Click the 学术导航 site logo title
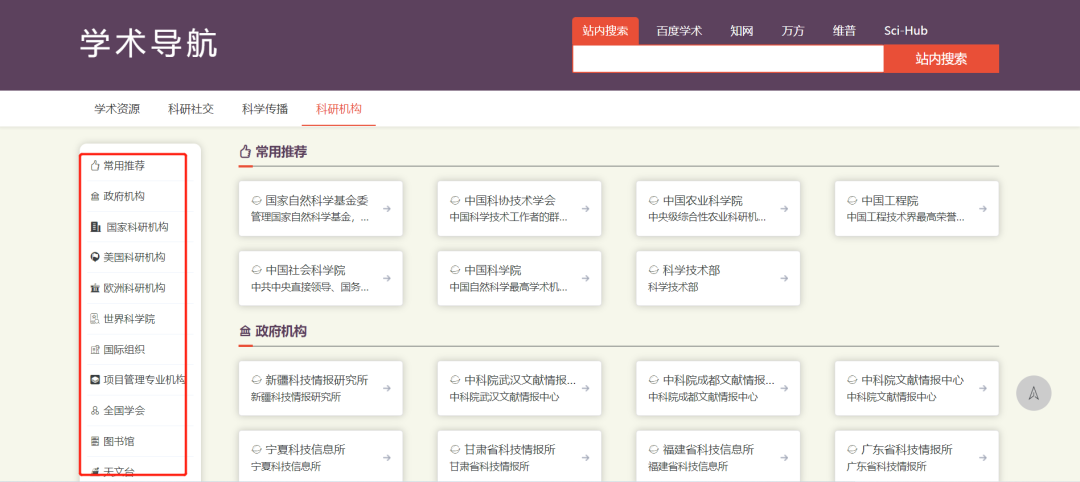Screen dimensions: 1080x482 pyautogui.click(x=149, y=44)
